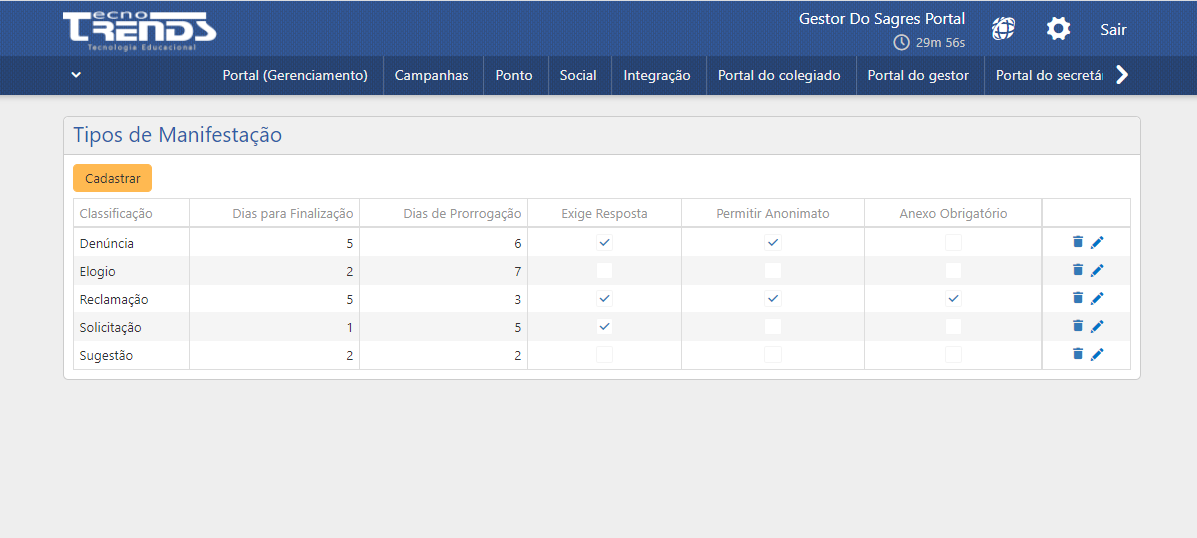The image size is (1197, 538).
Task: Open edit for Sugestão row
Action: [x=1097, y=354]
